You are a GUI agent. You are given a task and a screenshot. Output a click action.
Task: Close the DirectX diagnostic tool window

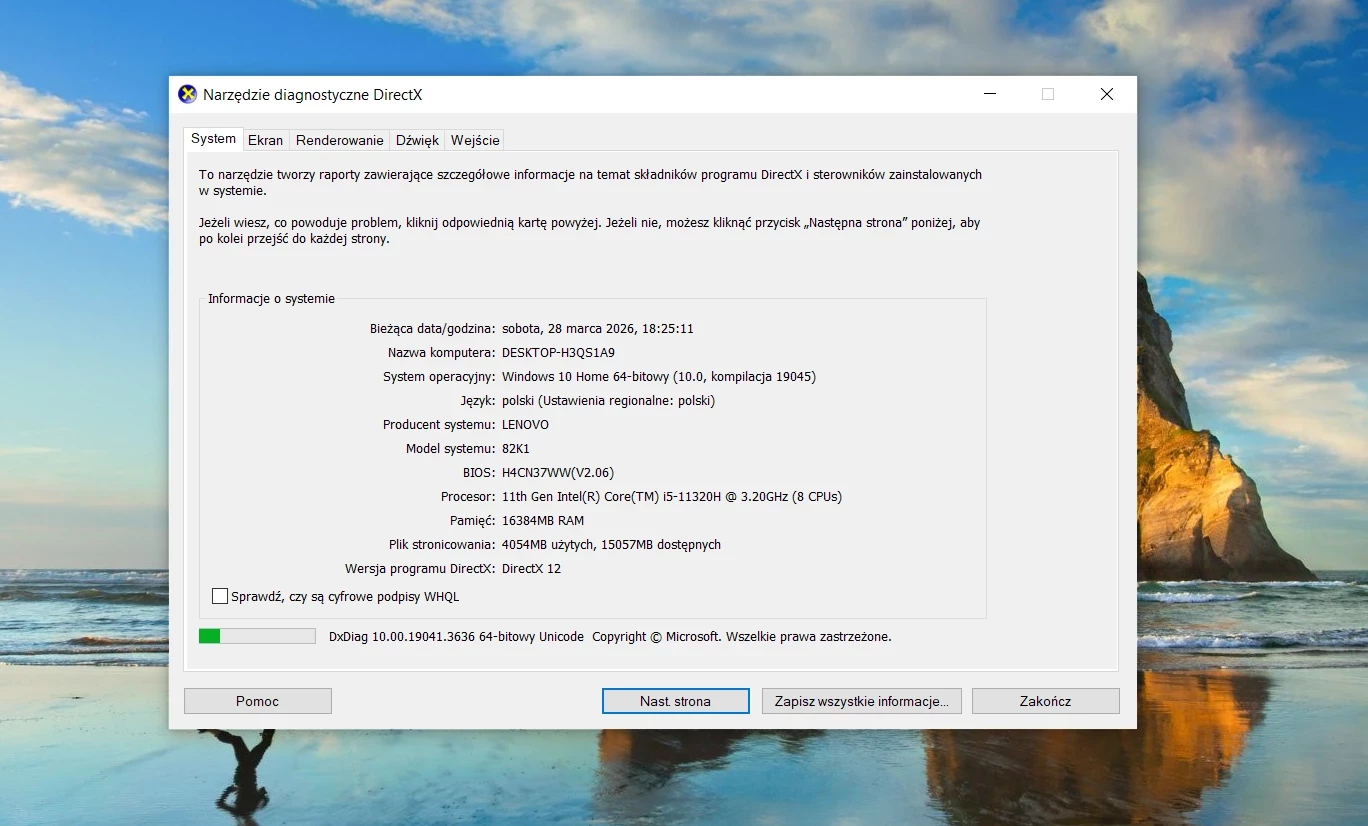coord(1106,94)
